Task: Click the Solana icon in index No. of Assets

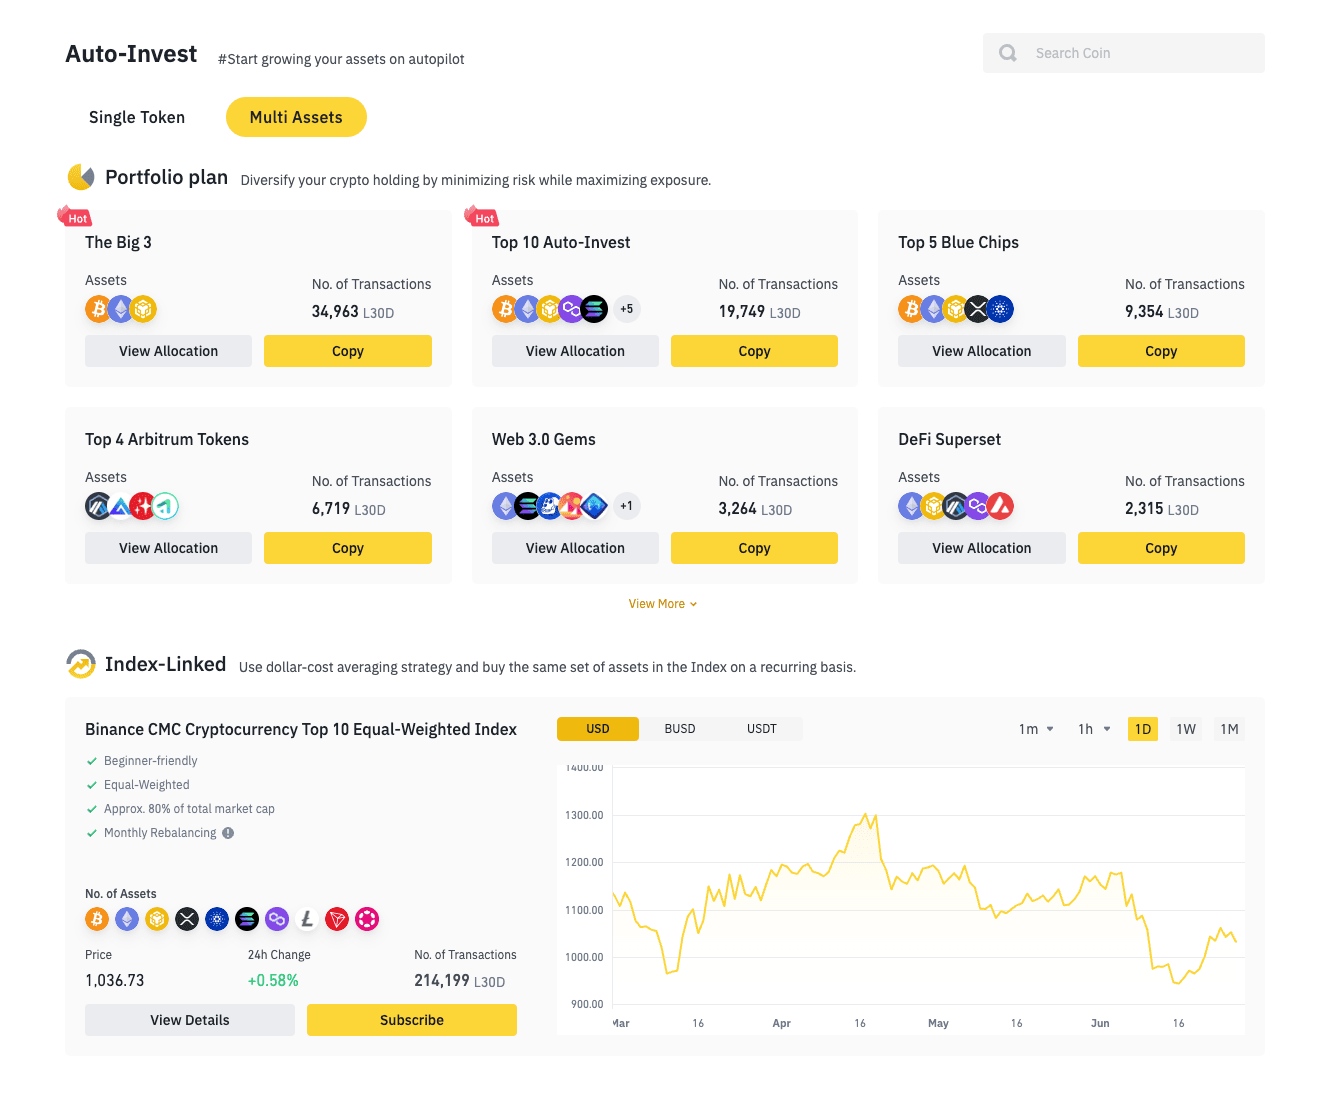Action: (x=247, y=919)
